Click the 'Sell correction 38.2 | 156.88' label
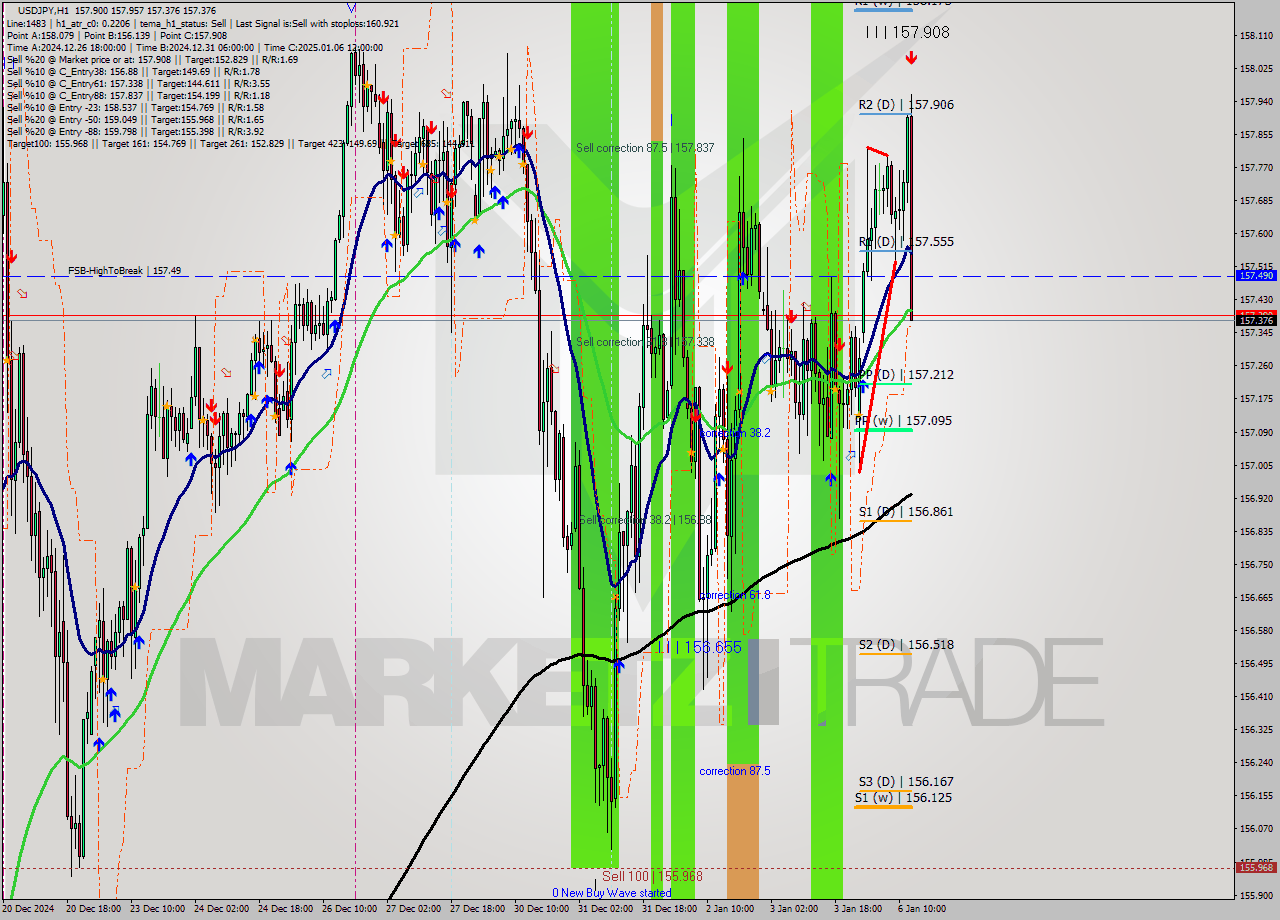Screen dimensions: 1280x920 (645, 520)
